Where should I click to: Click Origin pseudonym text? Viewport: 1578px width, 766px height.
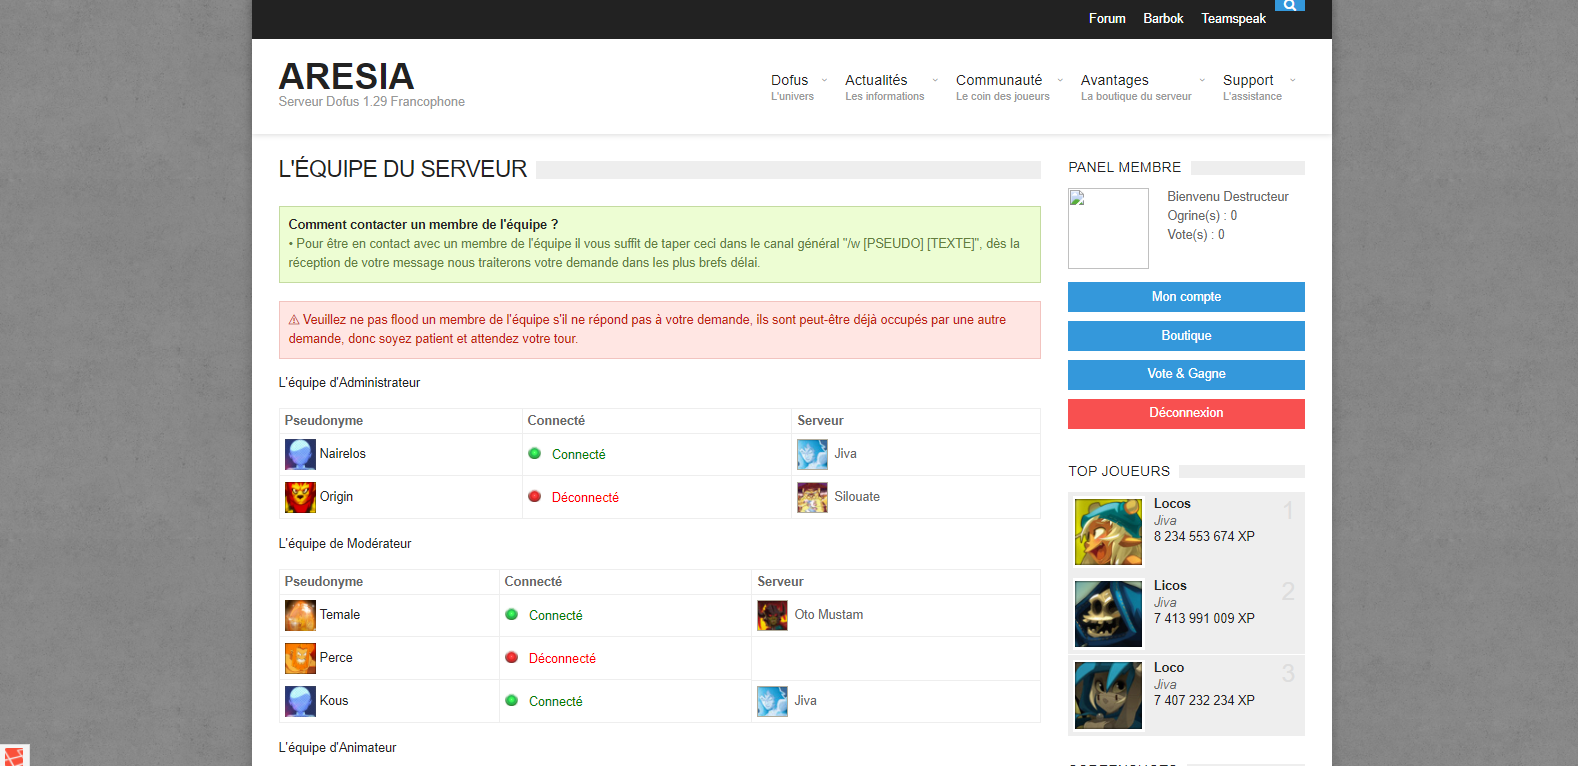336,497
